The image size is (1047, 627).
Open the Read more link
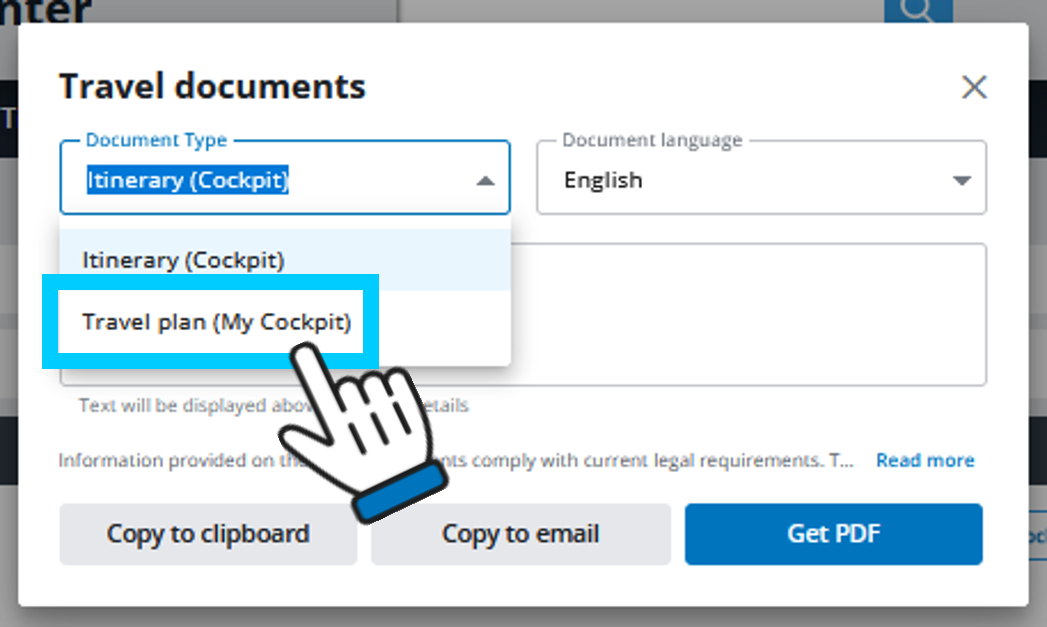[x=924, y=461]
